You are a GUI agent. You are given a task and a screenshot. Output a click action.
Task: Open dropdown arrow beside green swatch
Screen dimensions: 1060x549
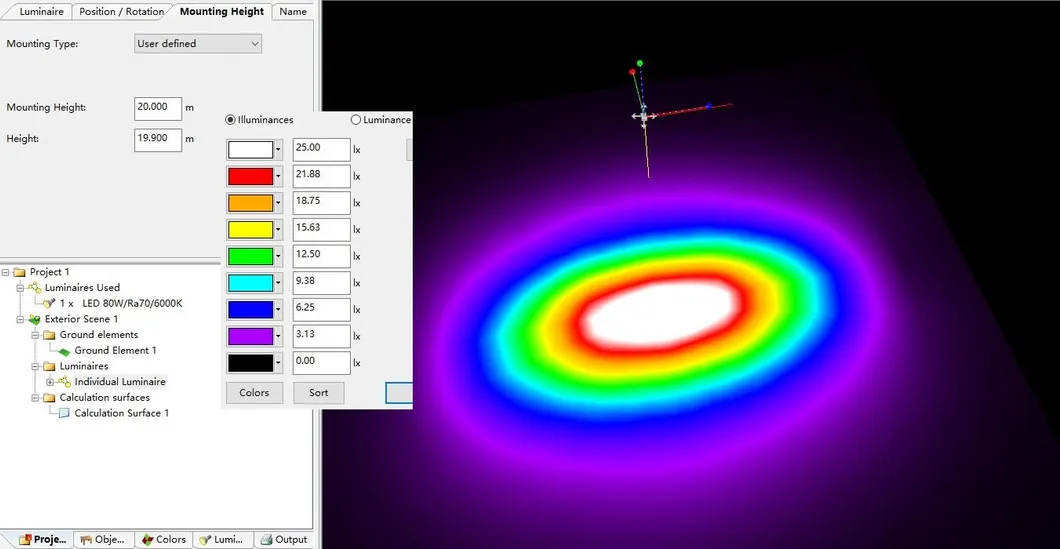(278, 256)
